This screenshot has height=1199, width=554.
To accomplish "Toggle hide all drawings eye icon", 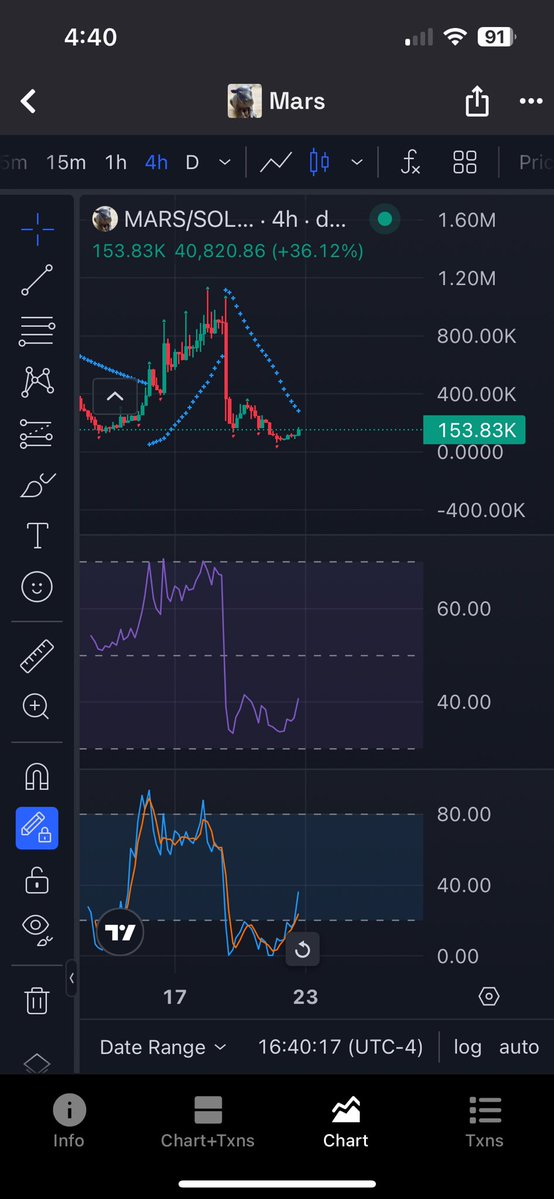I will tap(37, 929).
